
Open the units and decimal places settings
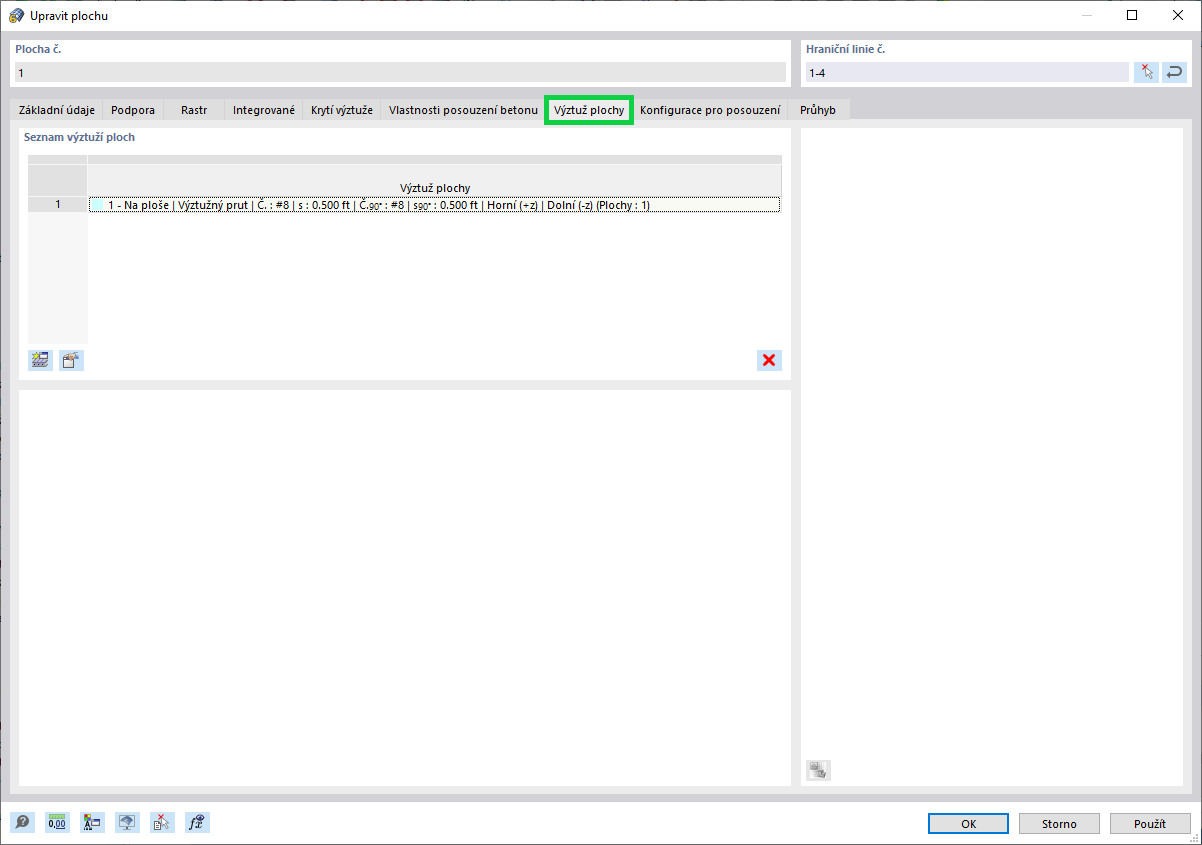tap(57, 822)
